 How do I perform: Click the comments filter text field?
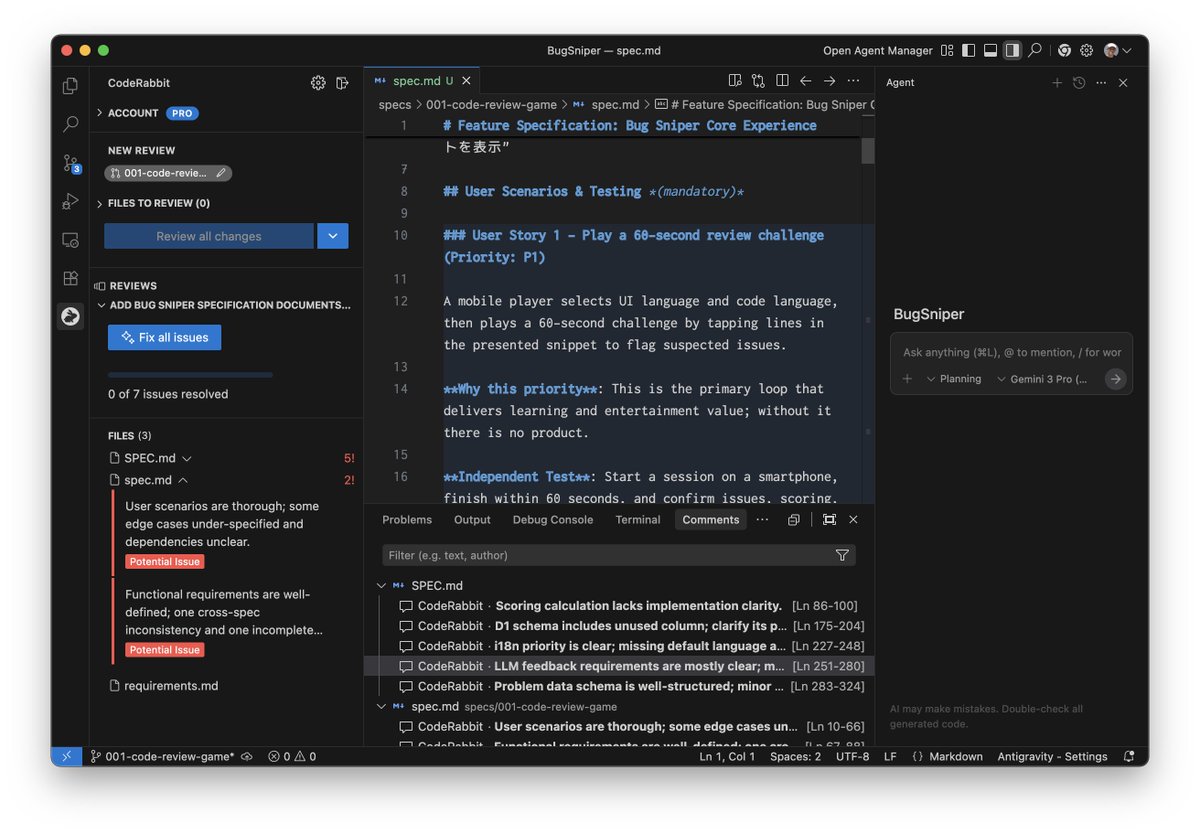pyautogui.click(x=607, y=555)
